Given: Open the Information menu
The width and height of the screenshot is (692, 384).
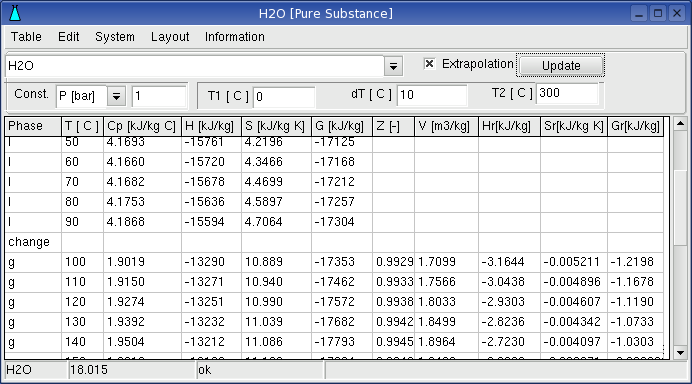Looking at the screenshot, I should [x=234, y=37].
